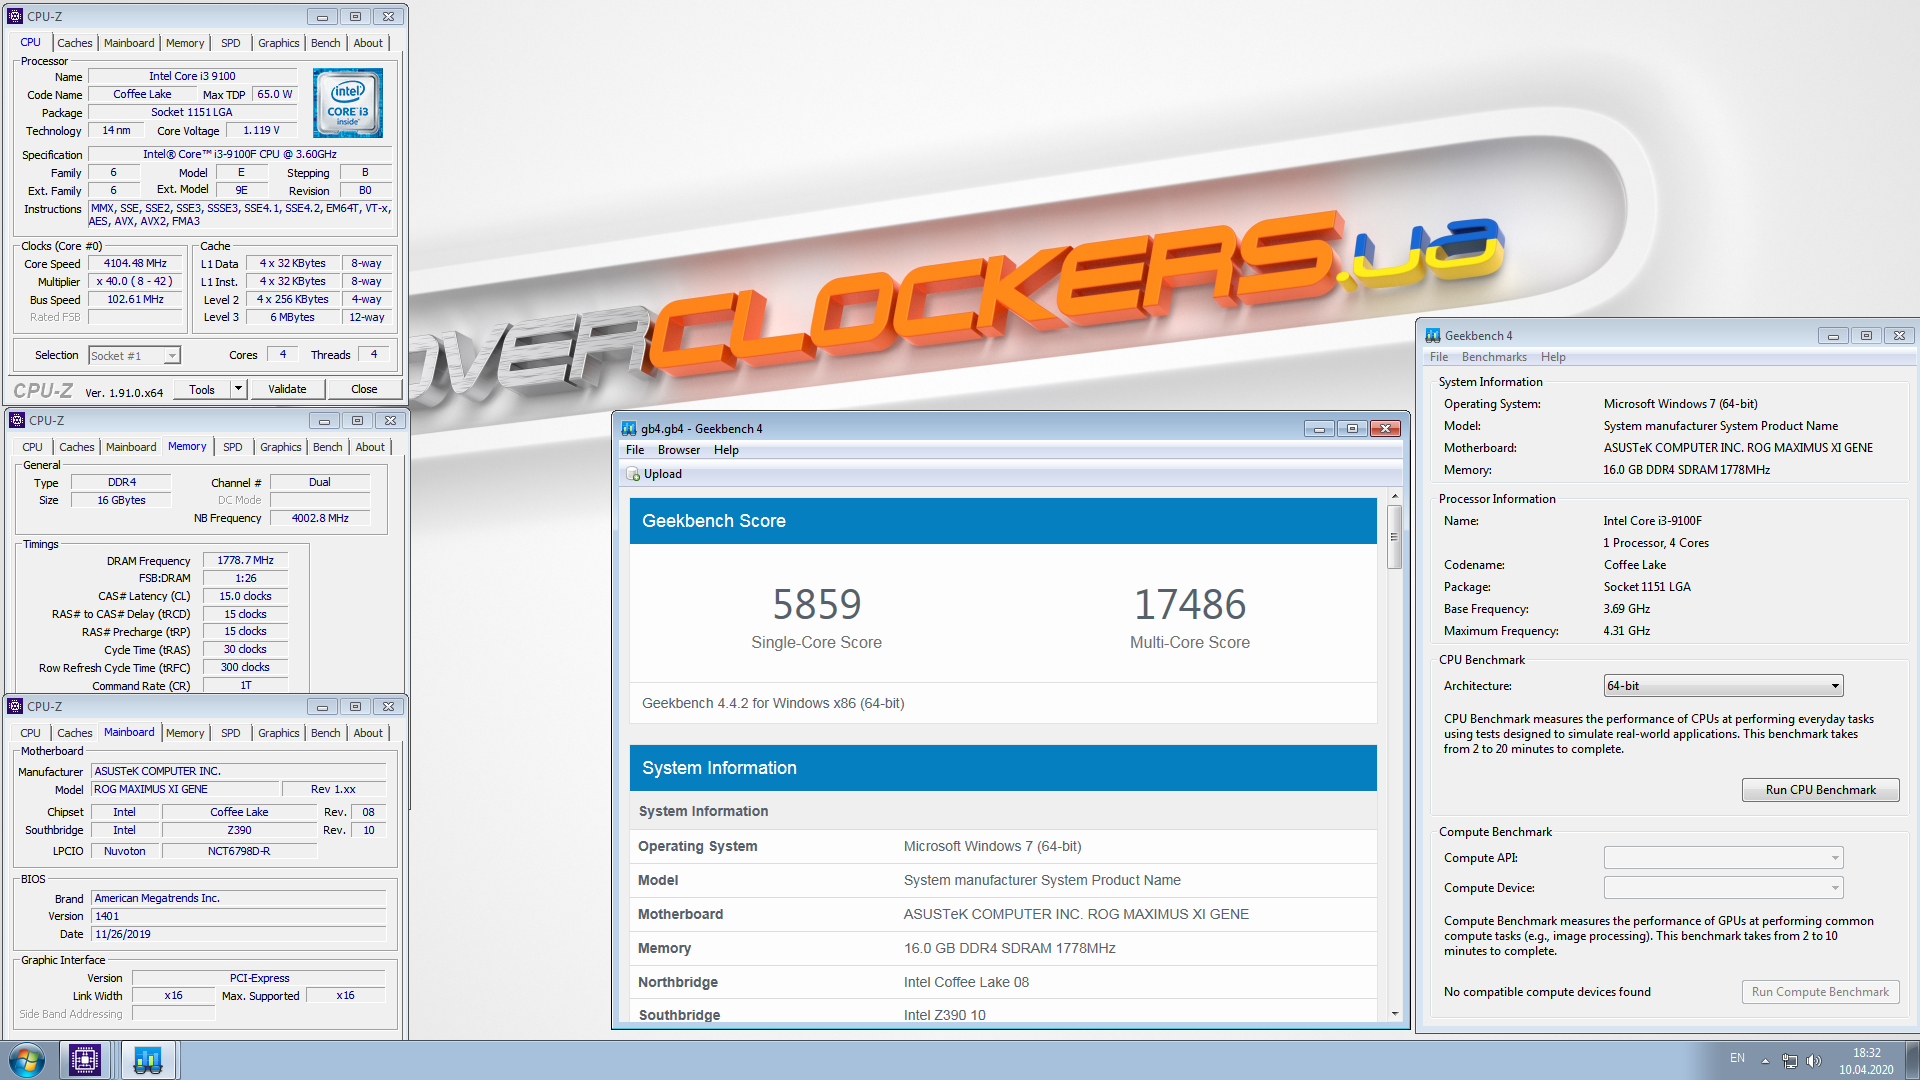Click CPU-Z title icon in top window

click(15, 16)
